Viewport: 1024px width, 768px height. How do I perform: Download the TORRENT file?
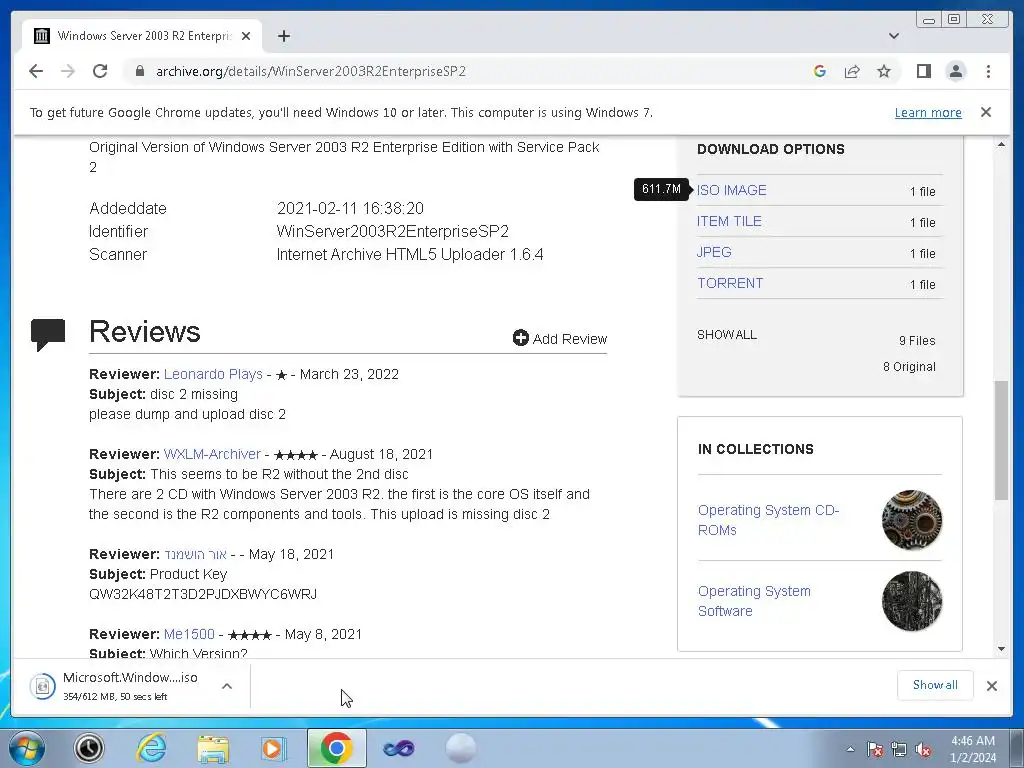point(729,283)
